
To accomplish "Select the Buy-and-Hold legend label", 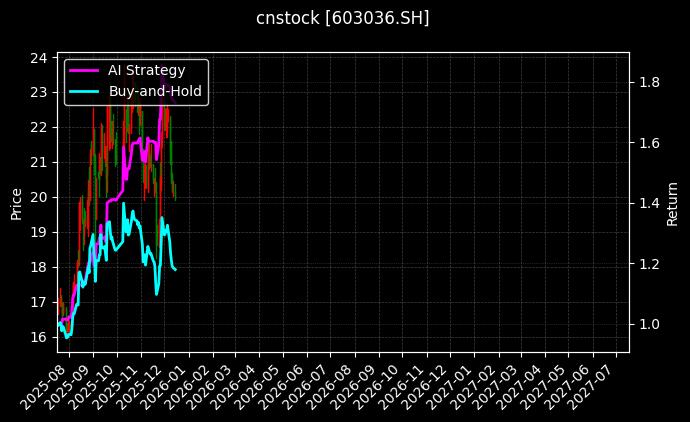I will pos(155,91).
